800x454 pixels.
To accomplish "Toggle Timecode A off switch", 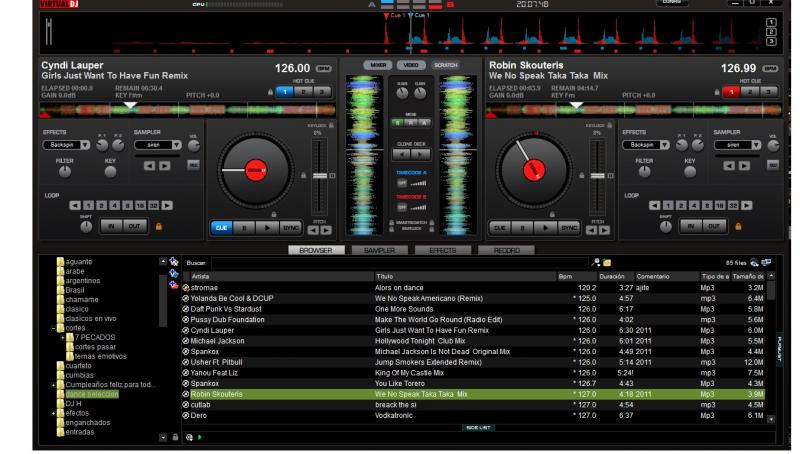I will pos(403,183).
